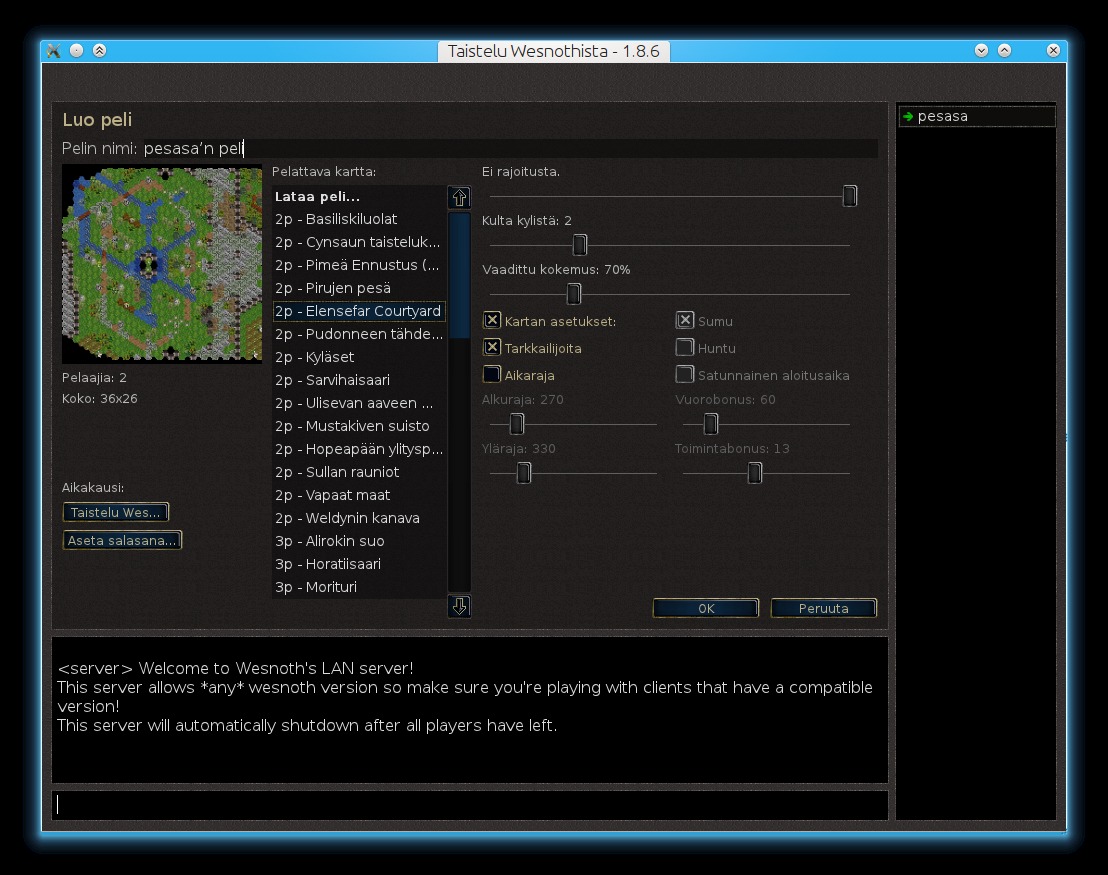This screenshot has width=1108, height=875.
Task: Enable the Aikaraja checkbox
Action: click(x=492, y=375)
